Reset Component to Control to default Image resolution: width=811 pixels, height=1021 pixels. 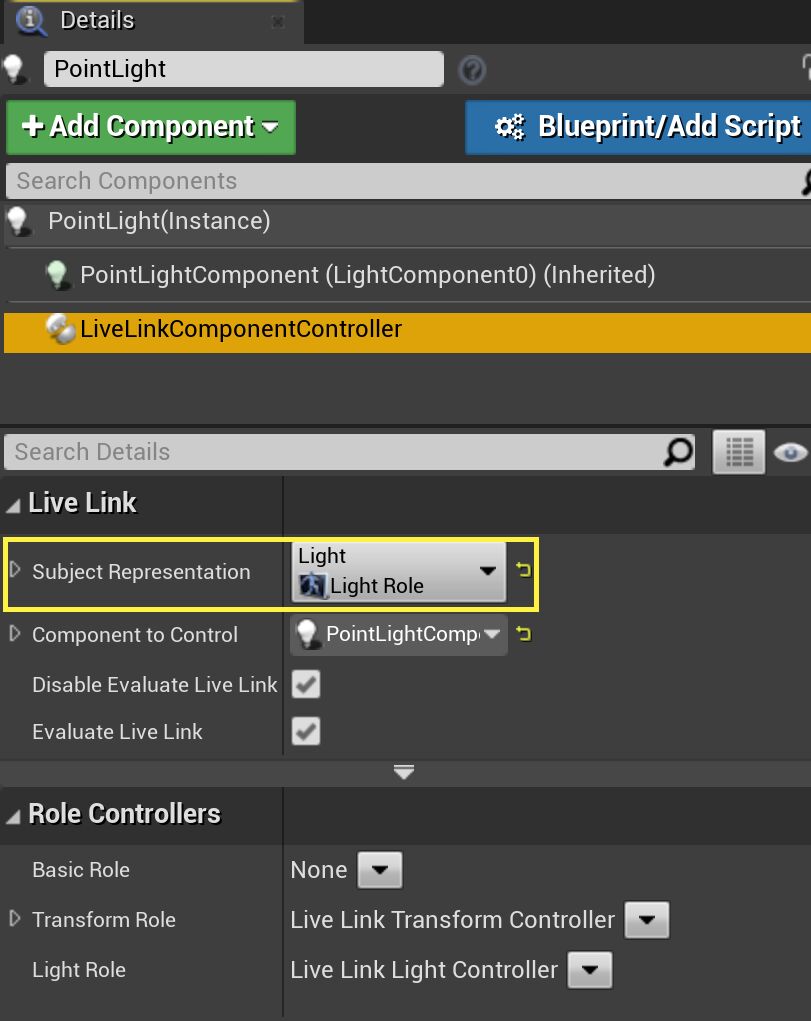pos(523,634)
